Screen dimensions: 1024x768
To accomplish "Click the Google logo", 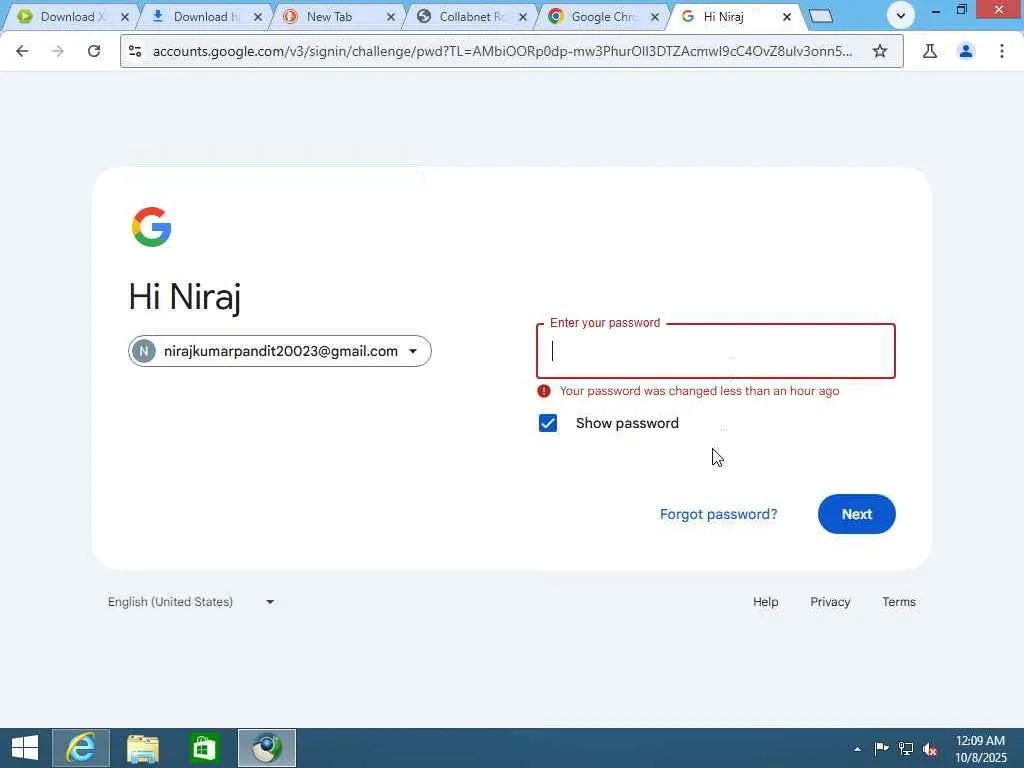I will coord(152,227).
